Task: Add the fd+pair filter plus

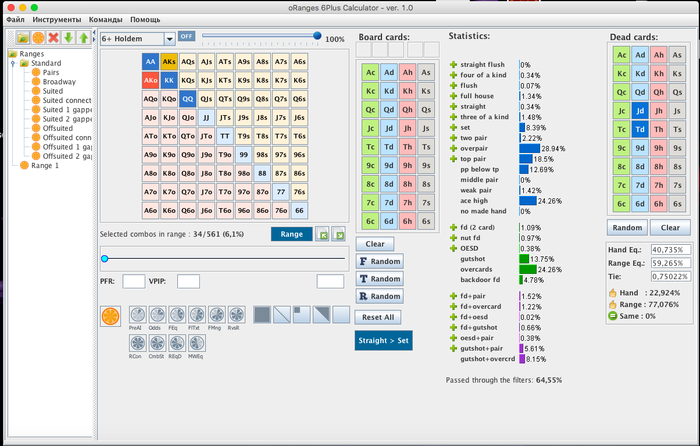Action: 454,296
